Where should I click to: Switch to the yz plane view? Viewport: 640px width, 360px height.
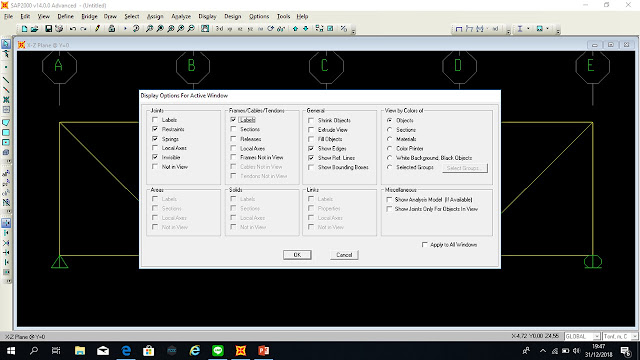250,29
